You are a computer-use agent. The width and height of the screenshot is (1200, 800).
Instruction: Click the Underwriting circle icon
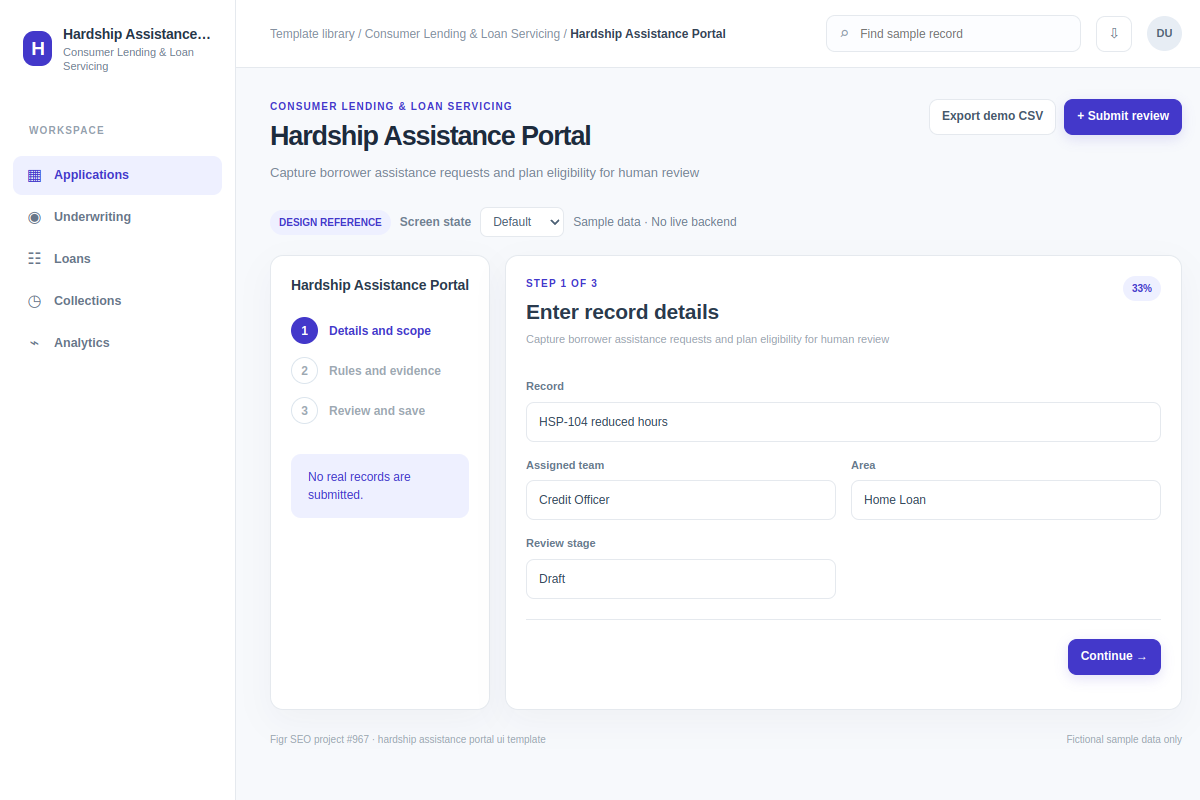pos(35,217)
